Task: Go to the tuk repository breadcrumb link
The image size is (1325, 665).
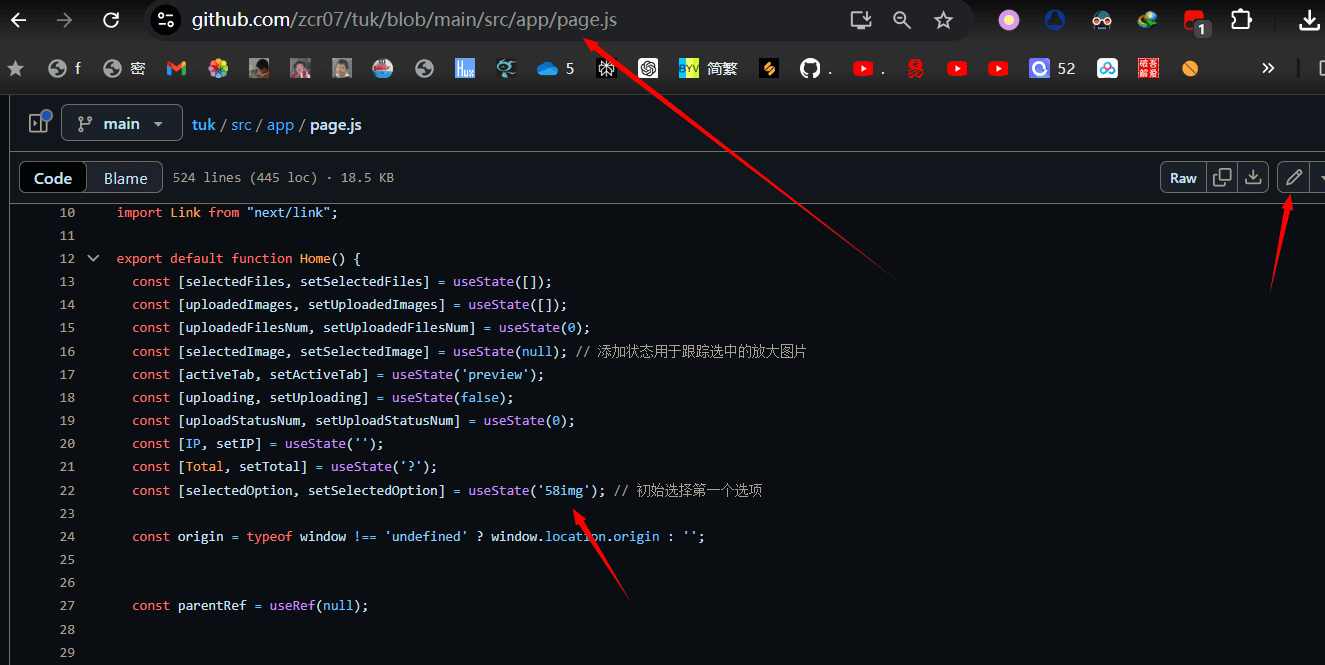Action: click(x=203, y=125)
